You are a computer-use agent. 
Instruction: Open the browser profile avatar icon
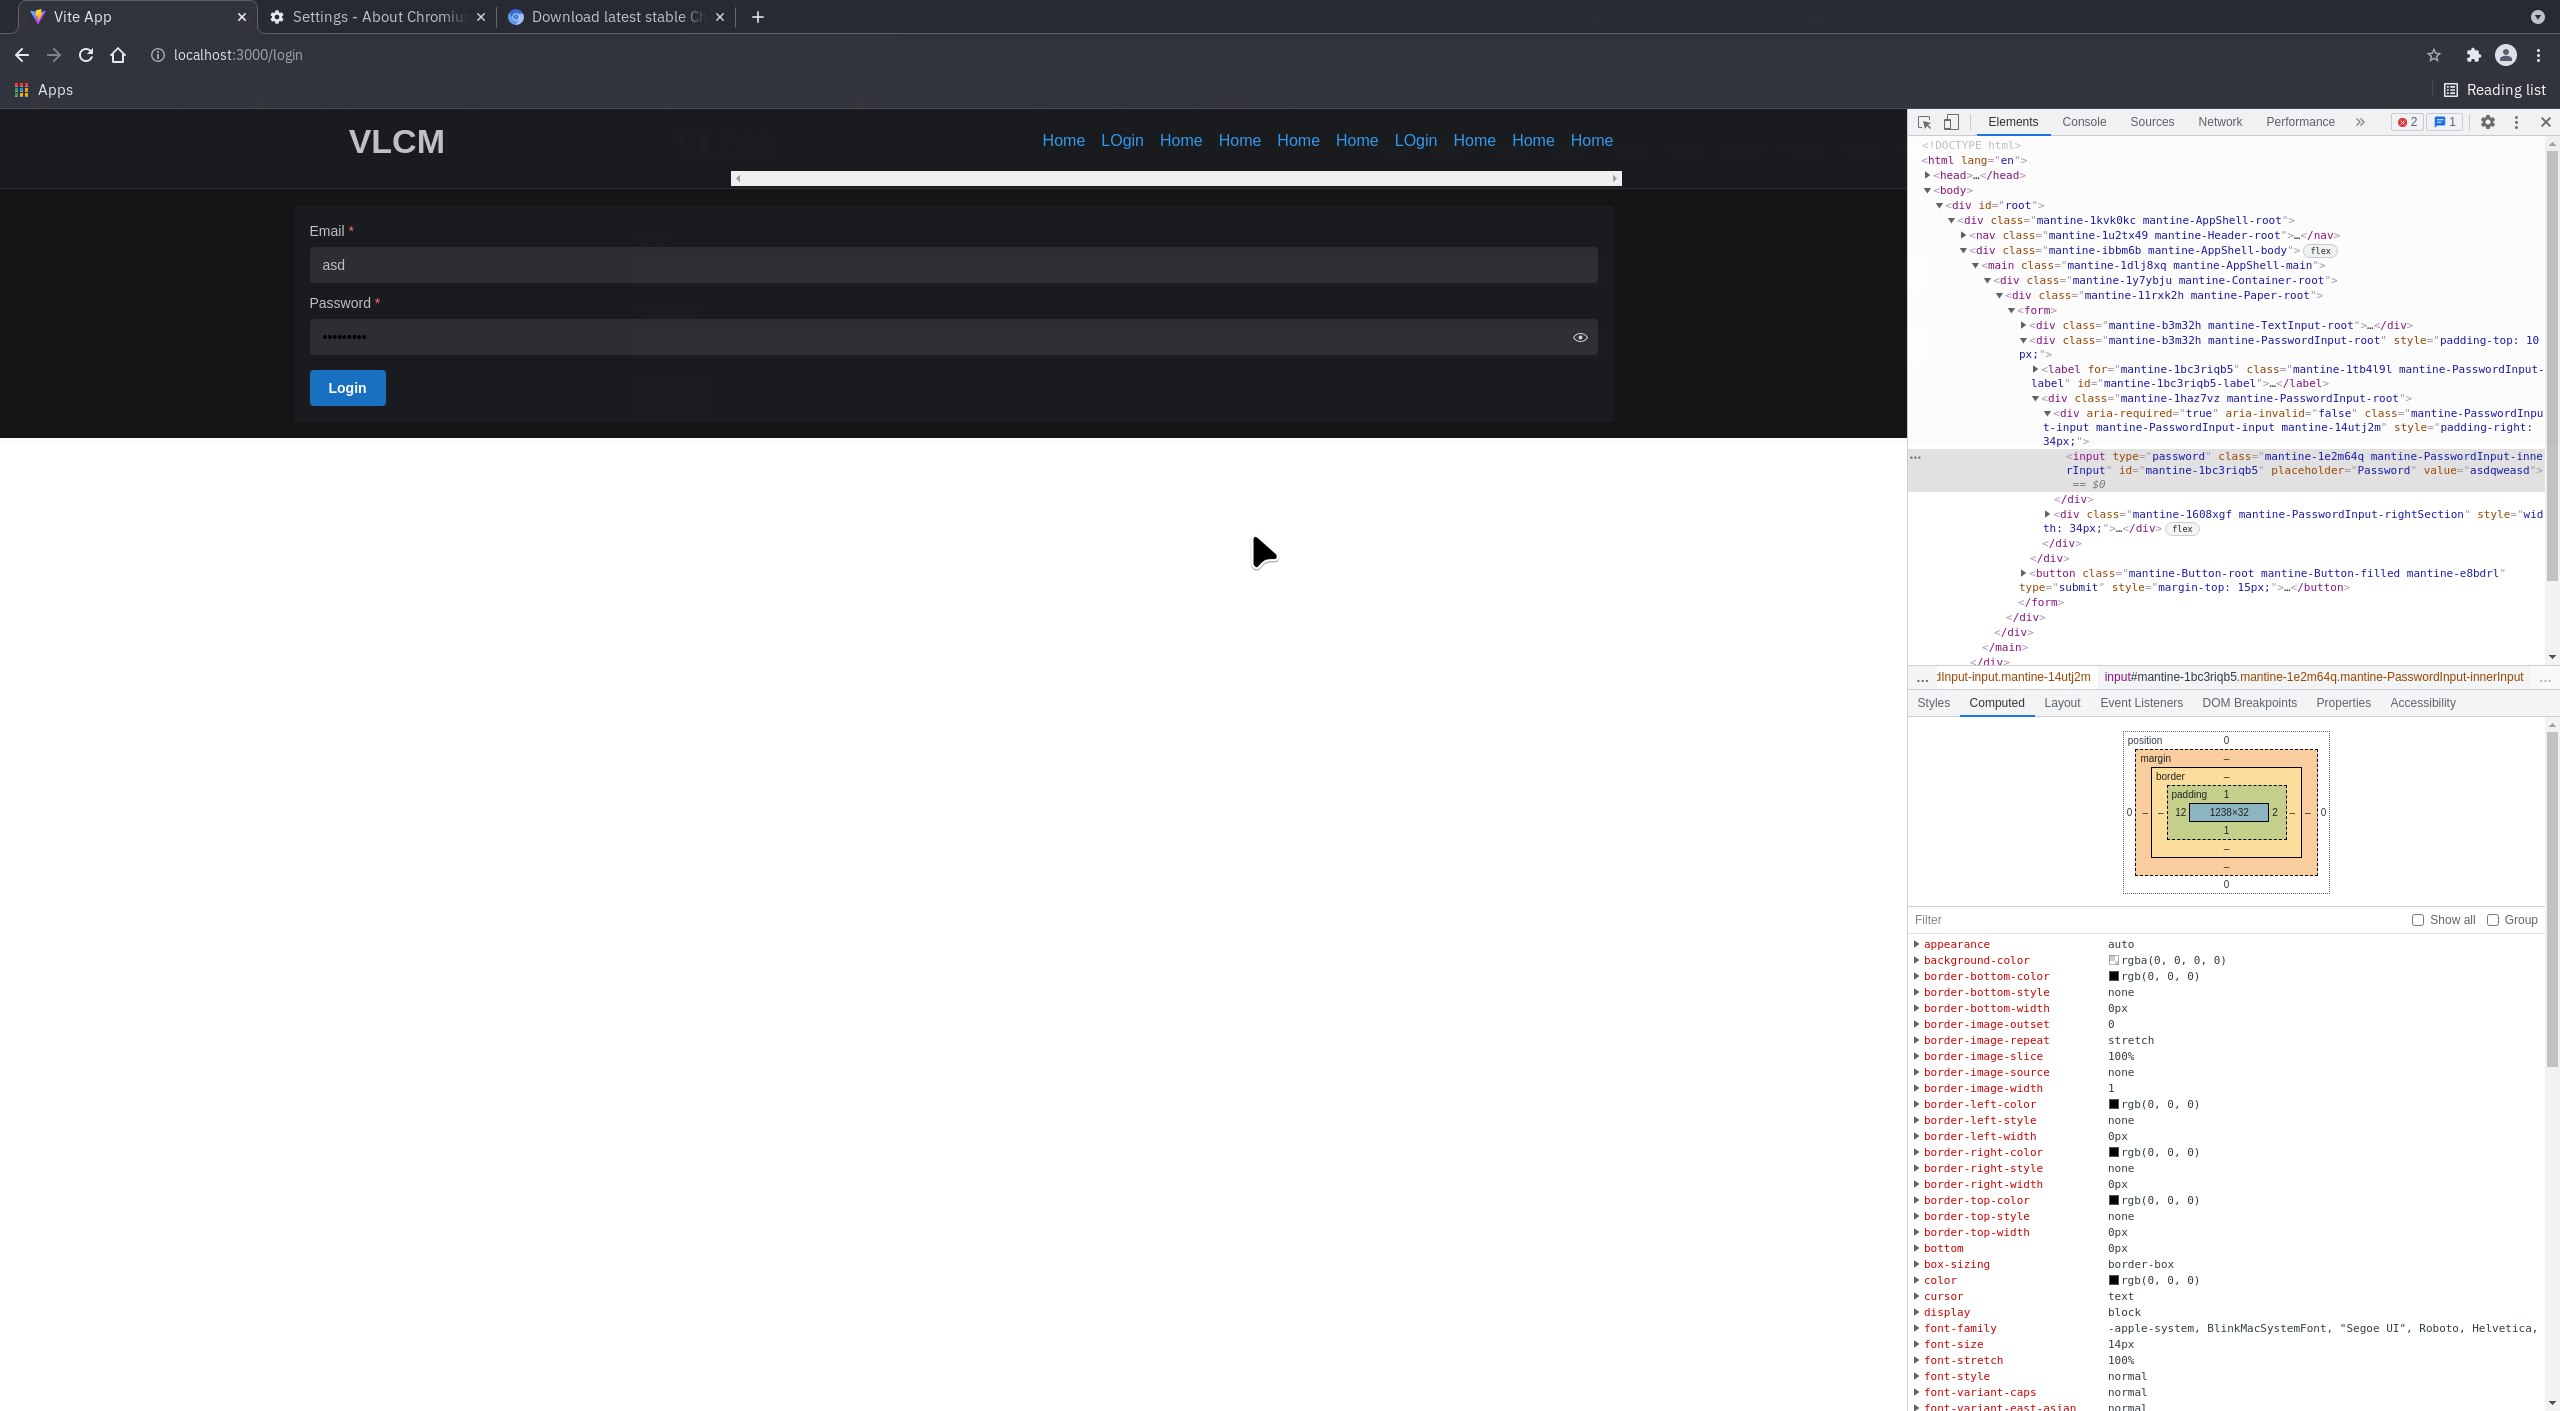2505,55
